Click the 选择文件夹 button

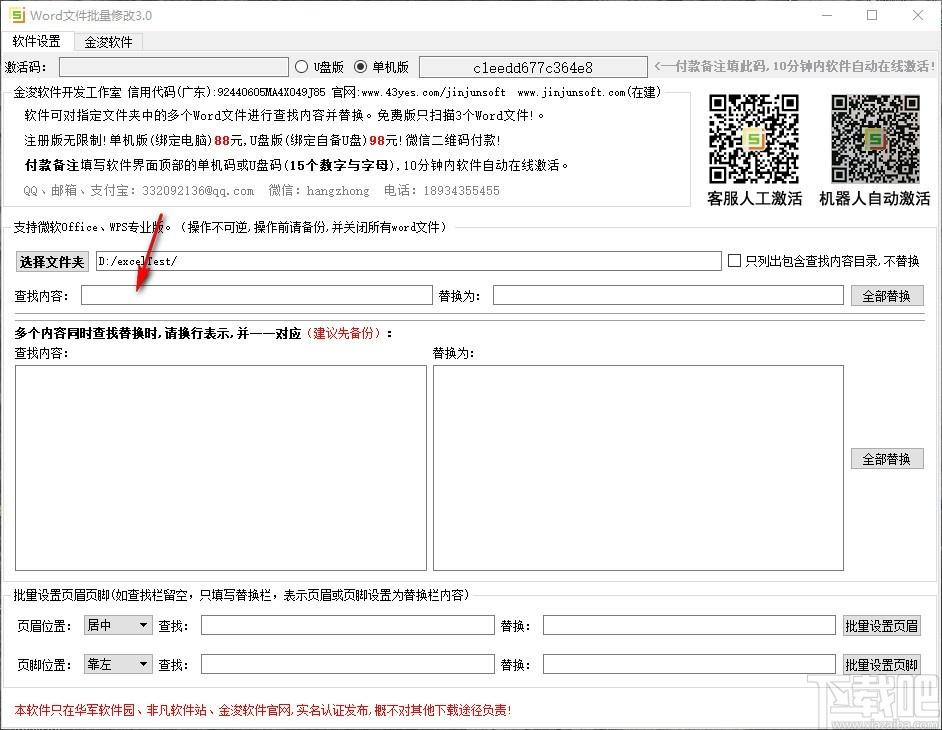(x=52, y=261)
